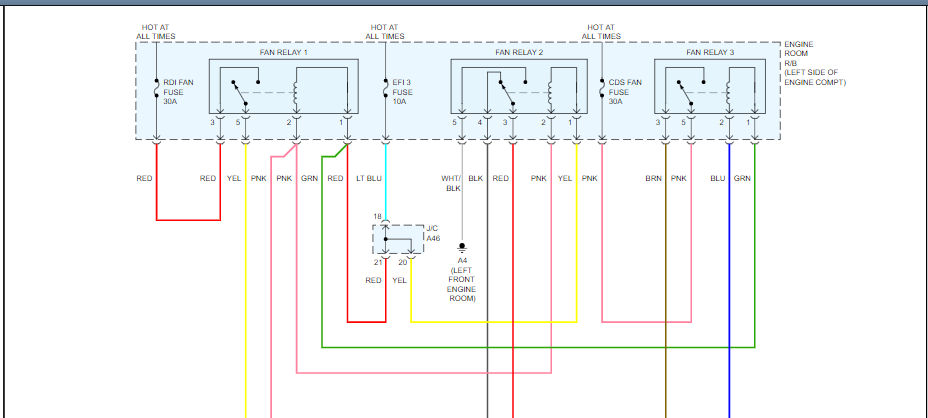Click the A4 ground symbol

tap(462, 248)
